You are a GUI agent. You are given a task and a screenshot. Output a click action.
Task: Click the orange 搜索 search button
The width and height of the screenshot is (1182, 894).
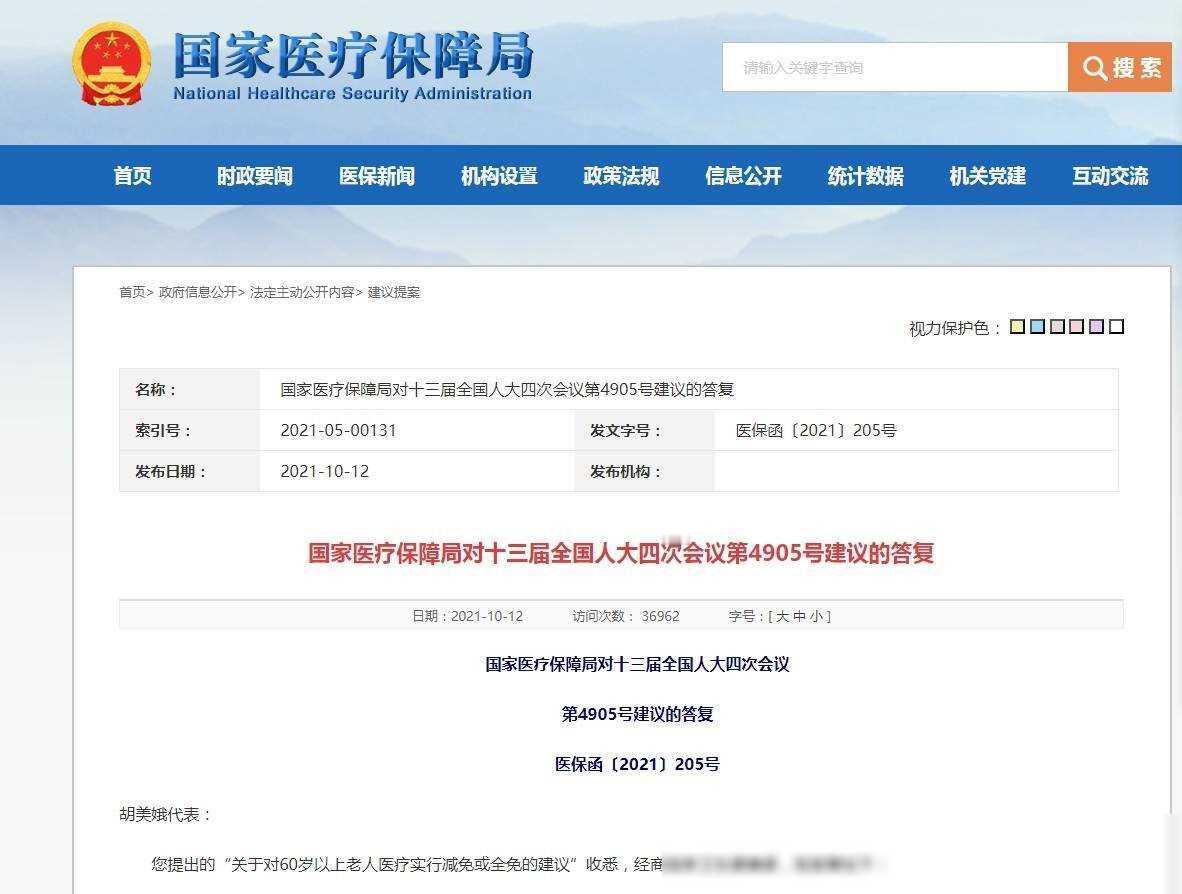click(x=1119, y=67)
